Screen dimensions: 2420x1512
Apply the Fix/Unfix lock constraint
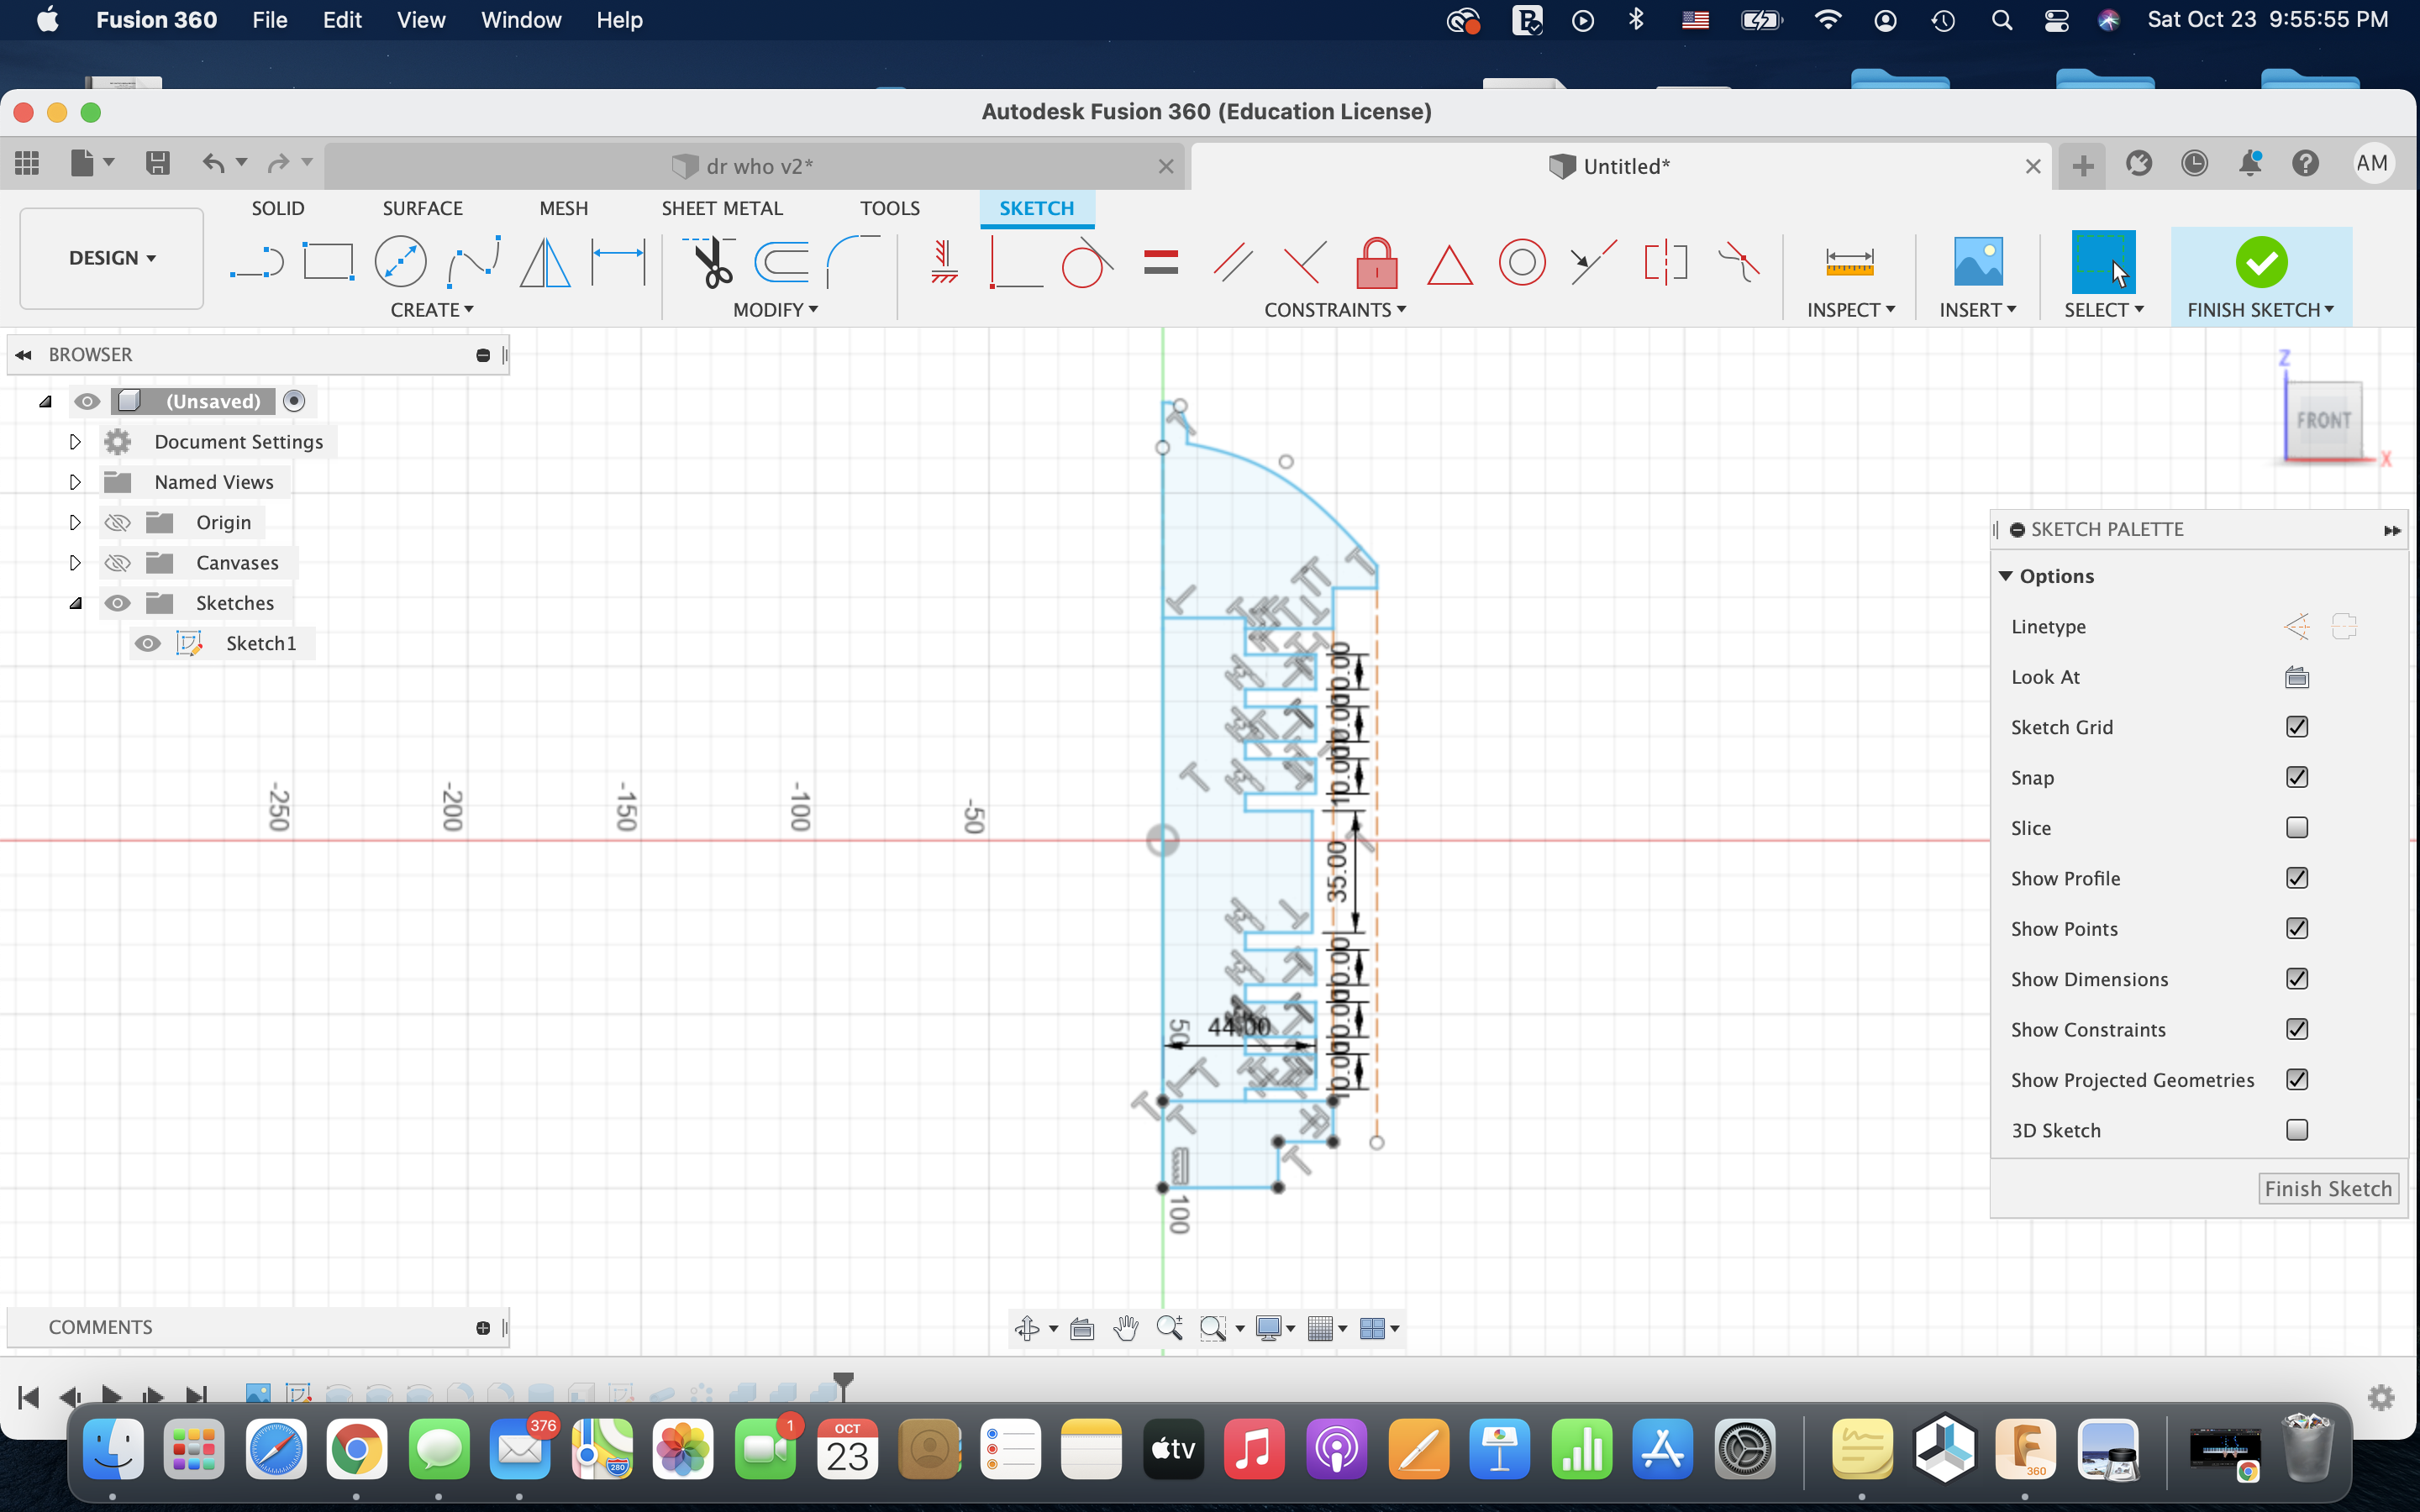point(1376,263)
